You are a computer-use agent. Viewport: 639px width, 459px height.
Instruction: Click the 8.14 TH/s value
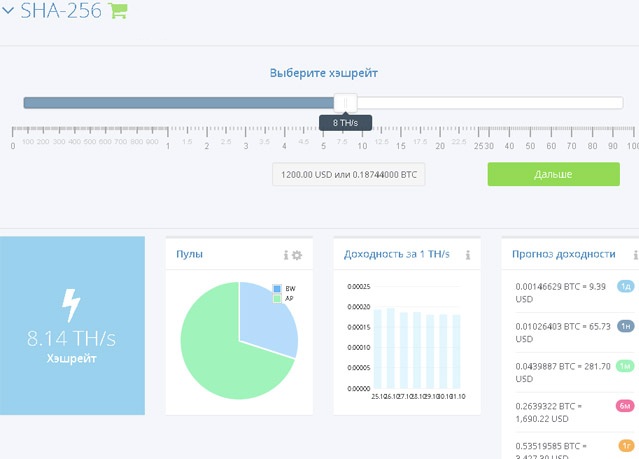[x=71, y=338]
